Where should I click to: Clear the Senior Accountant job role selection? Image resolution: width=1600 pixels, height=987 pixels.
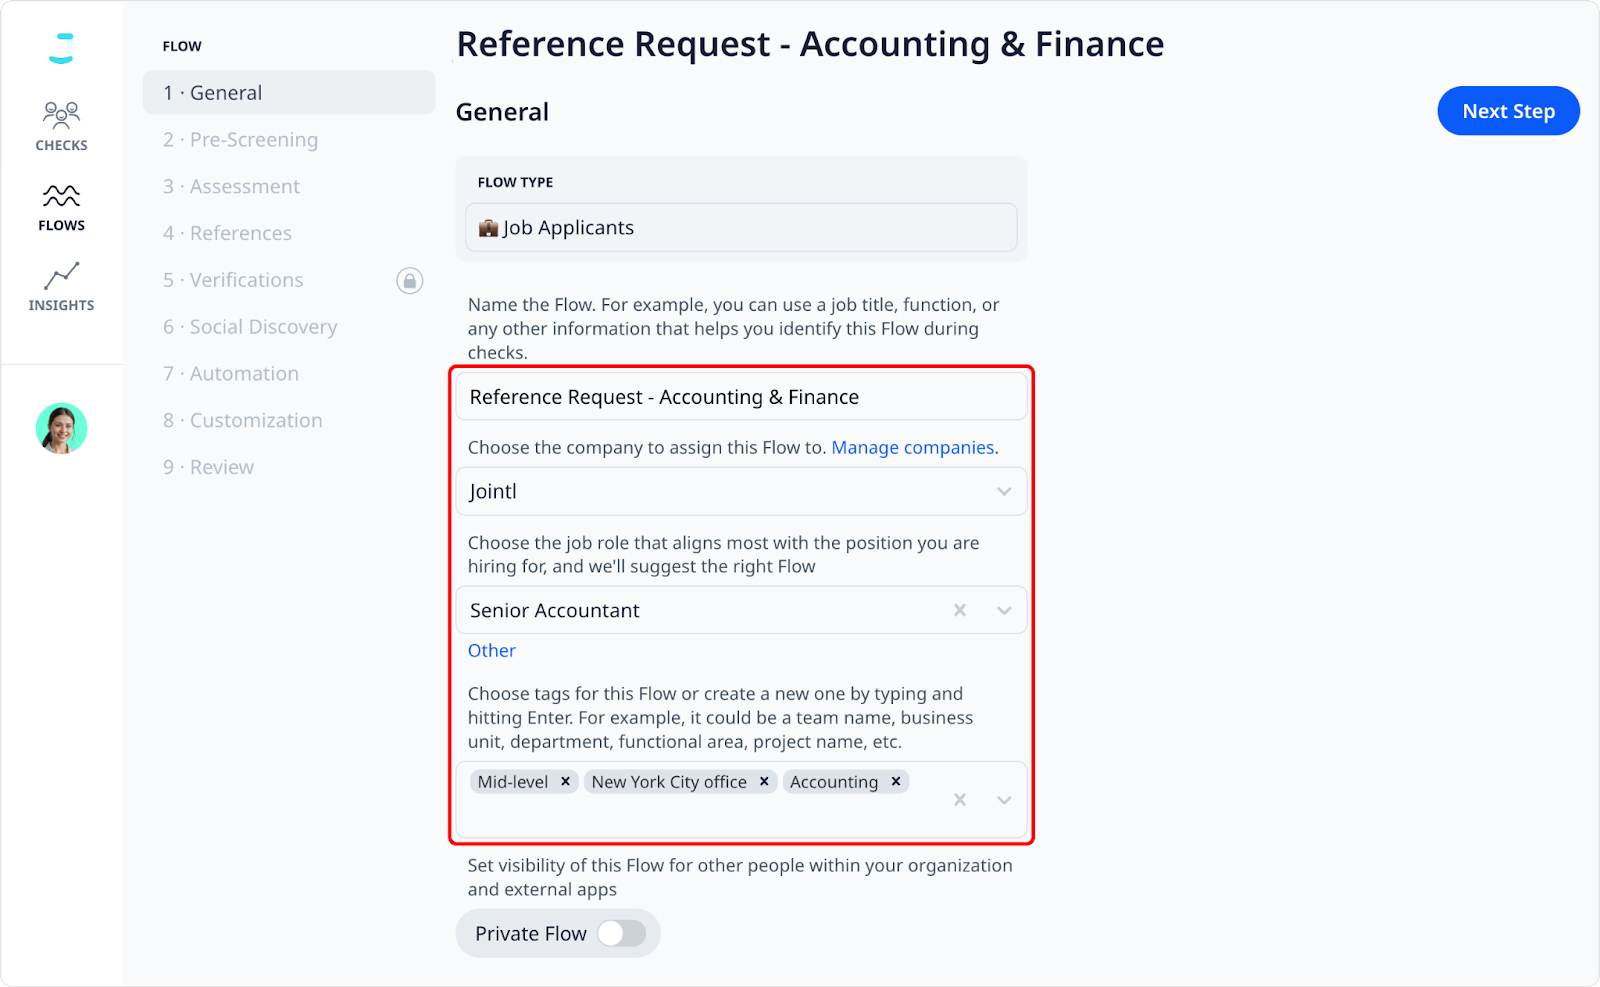click(x=960, y=610)
